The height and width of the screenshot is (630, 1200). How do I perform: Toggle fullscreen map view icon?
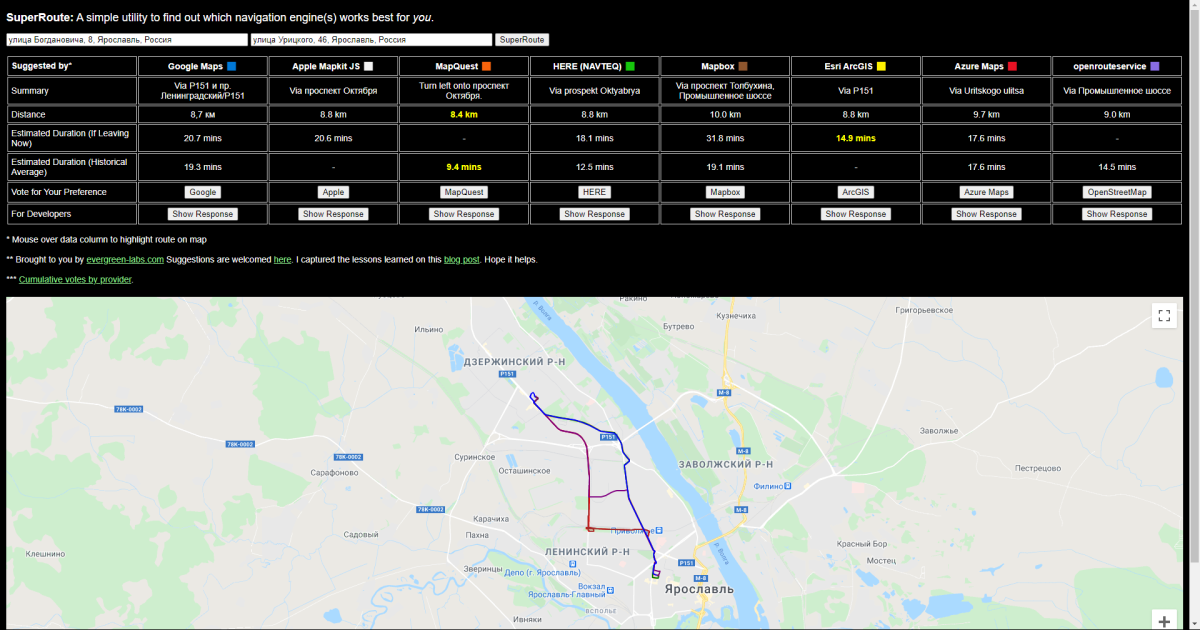(x=1164, y=316)
